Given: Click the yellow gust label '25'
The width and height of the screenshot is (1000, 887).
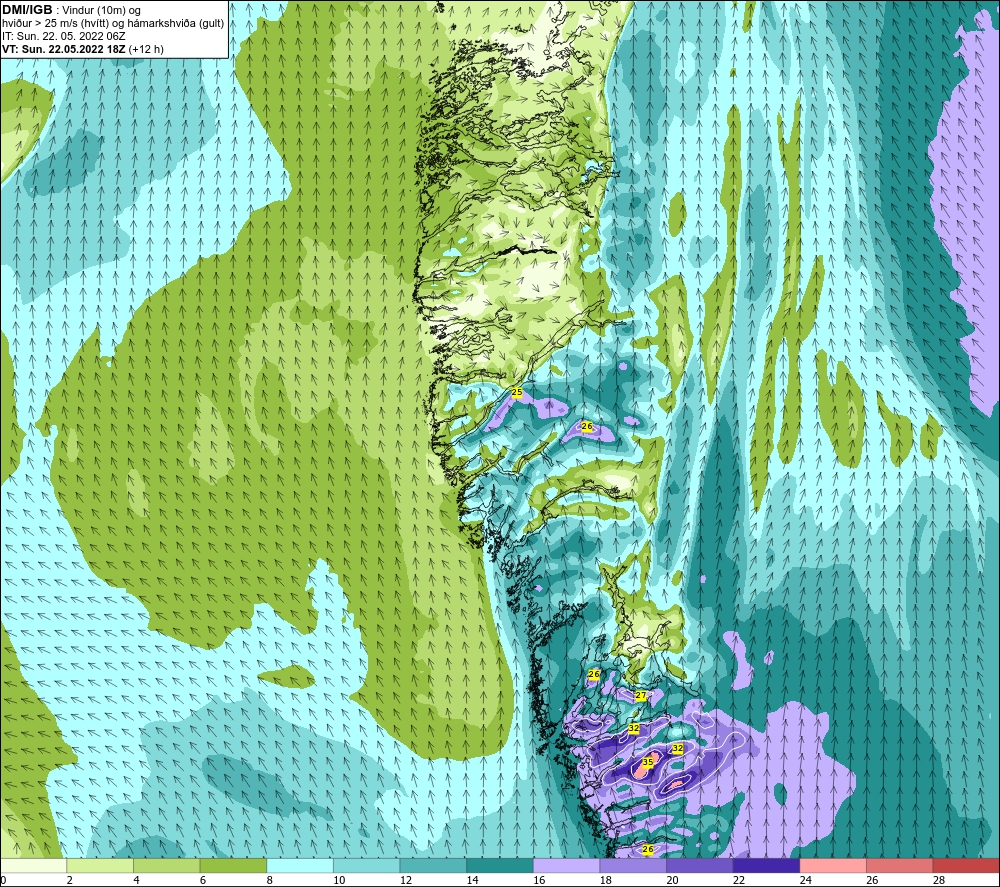Looking at the screenshot, I should coord(517,392).
